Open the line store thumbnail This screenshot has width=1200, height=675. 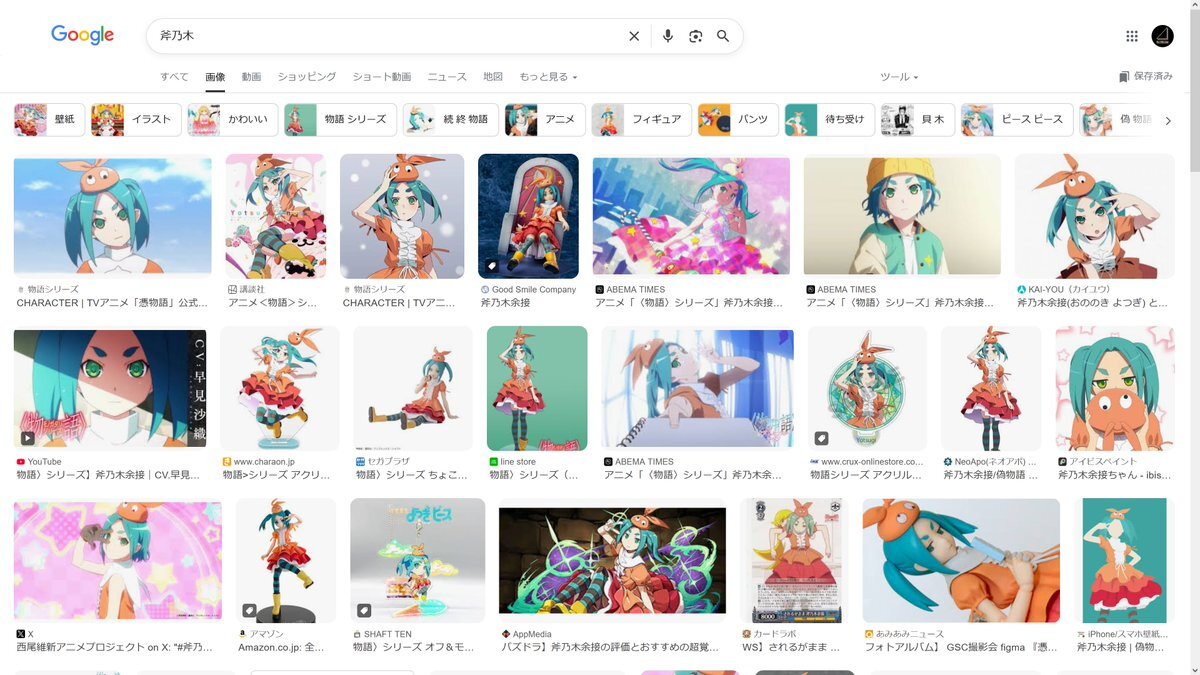537,388
